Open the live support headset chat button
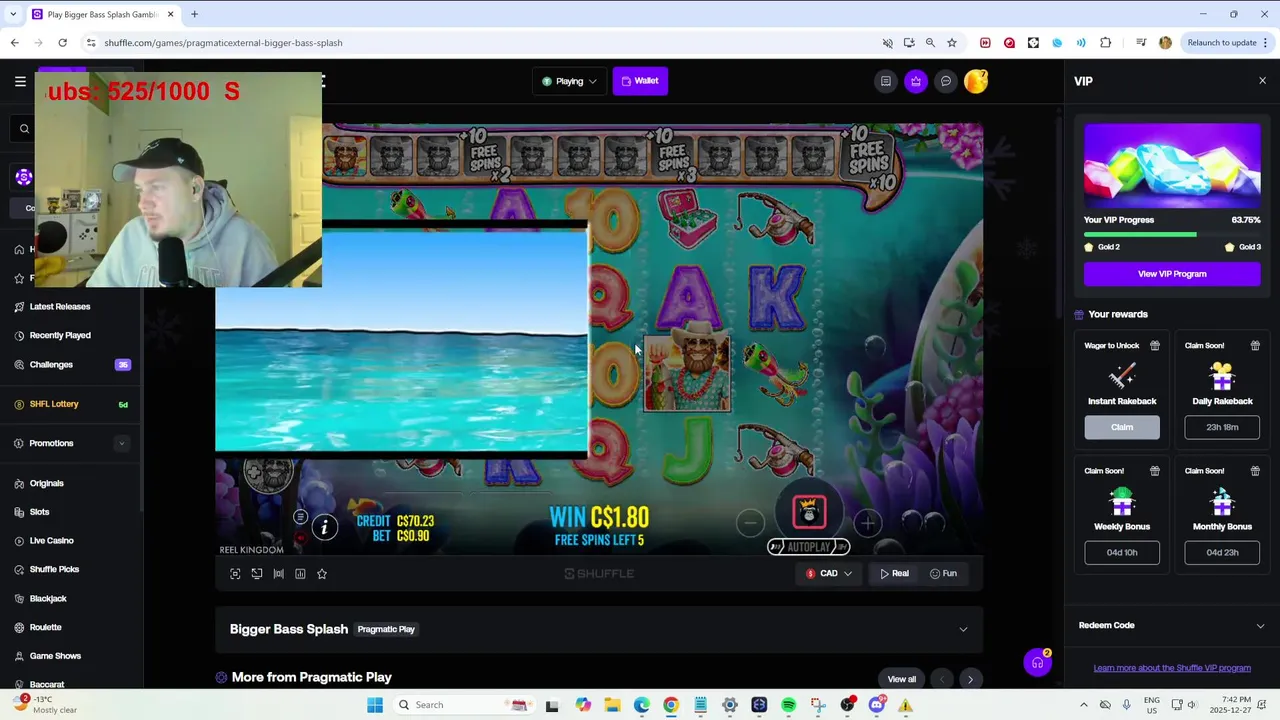This screenshot has width=1280, height=720. coord(1037,662)
